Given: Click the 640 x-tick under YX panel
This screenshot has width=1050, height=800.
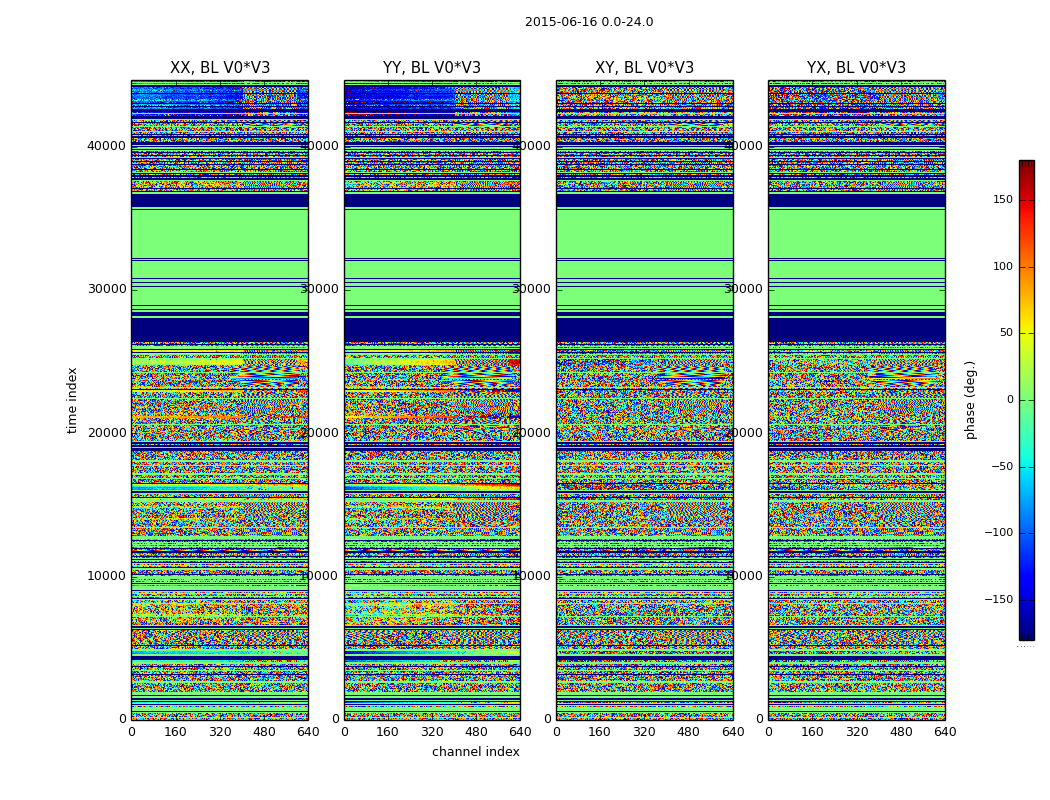Looking at the screenshot, I should tap(945, 732).
